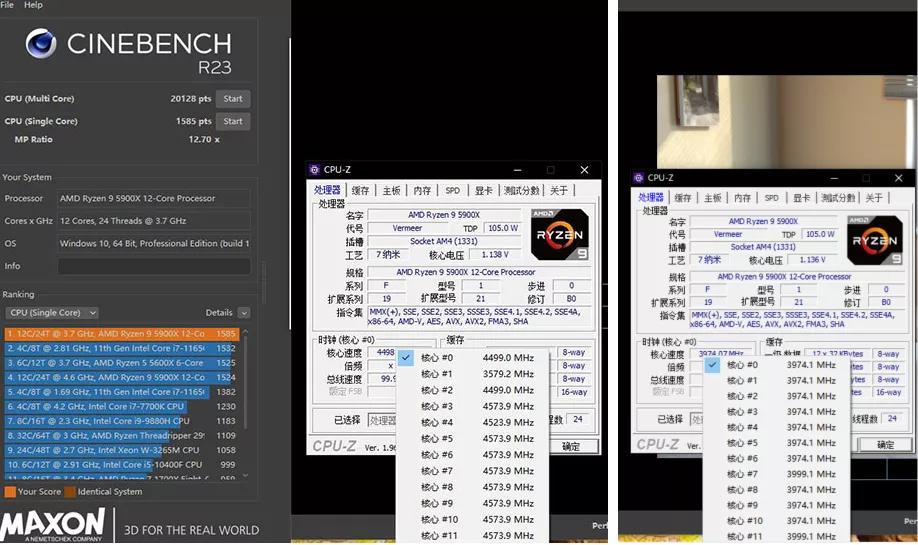
Task: Click the Info input field
Action: tap(154, 266)
